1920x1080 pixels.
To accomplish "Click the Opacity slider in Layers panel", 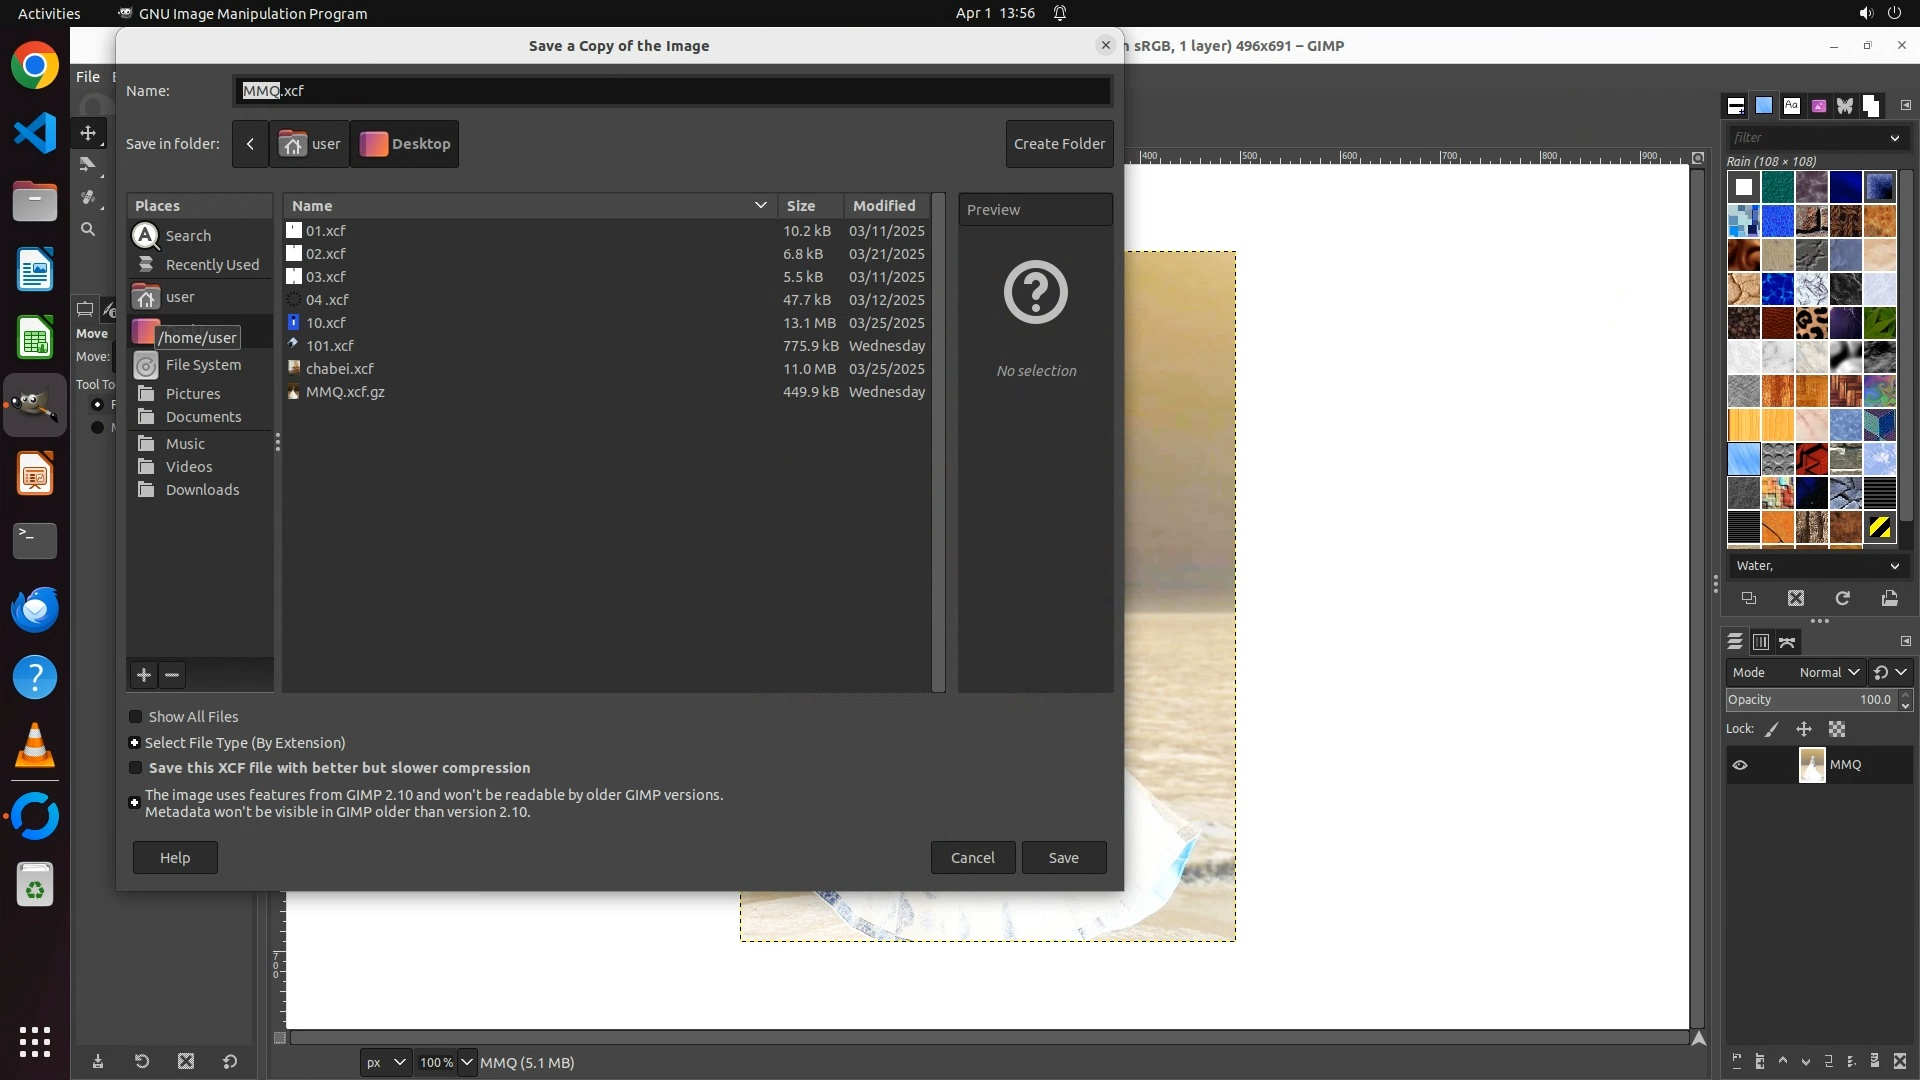I will tap(1810, 700).
